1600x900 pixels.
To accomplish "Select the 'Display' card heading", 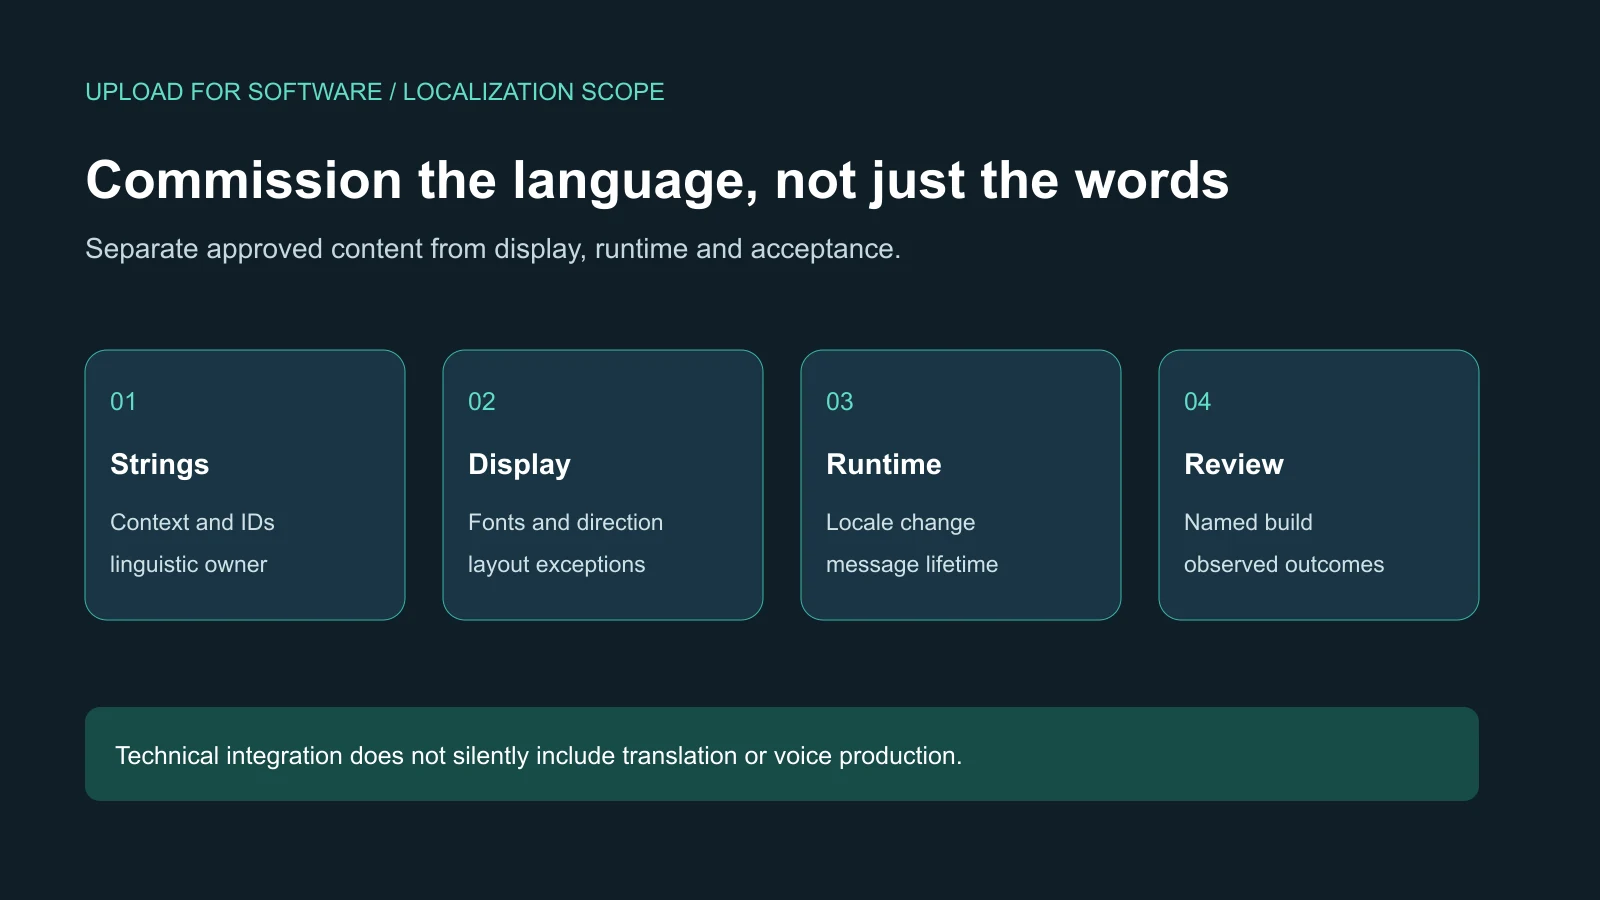I will (x=519, y=465).
